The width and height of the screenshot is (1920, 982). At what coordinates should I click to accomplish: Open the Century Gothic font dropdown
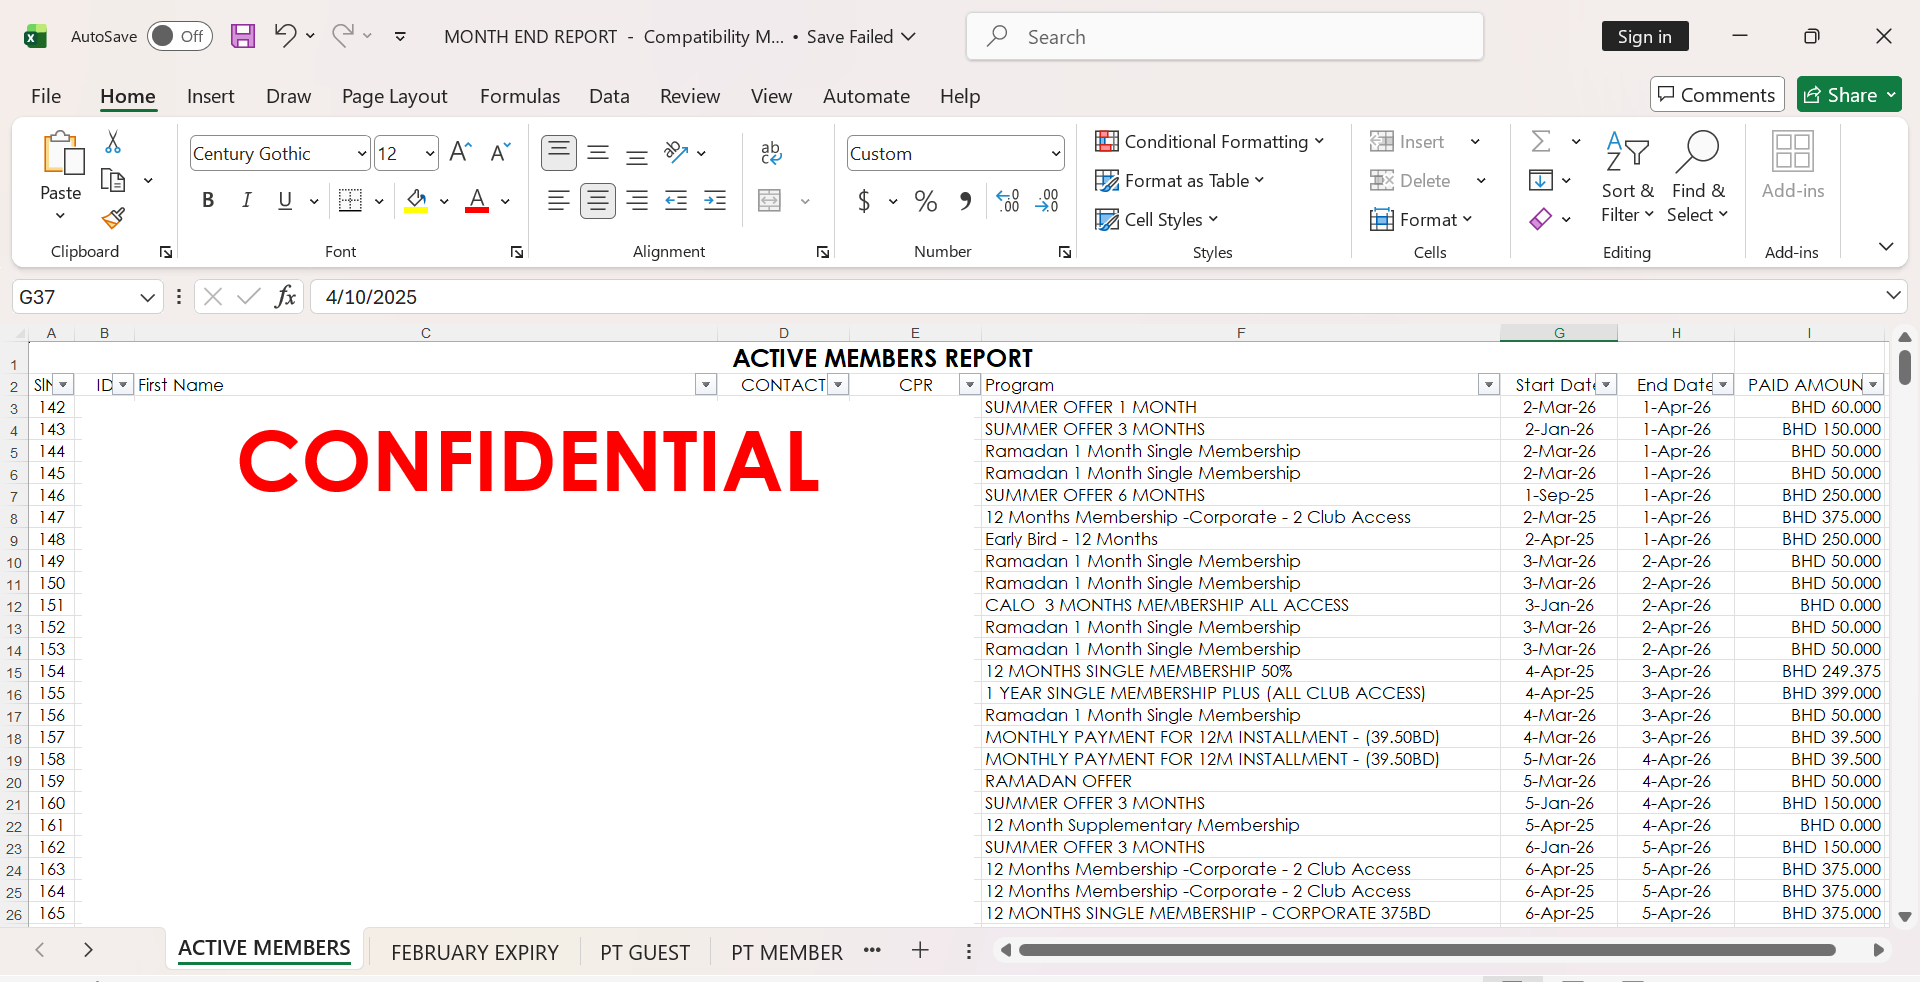point(362,154)
